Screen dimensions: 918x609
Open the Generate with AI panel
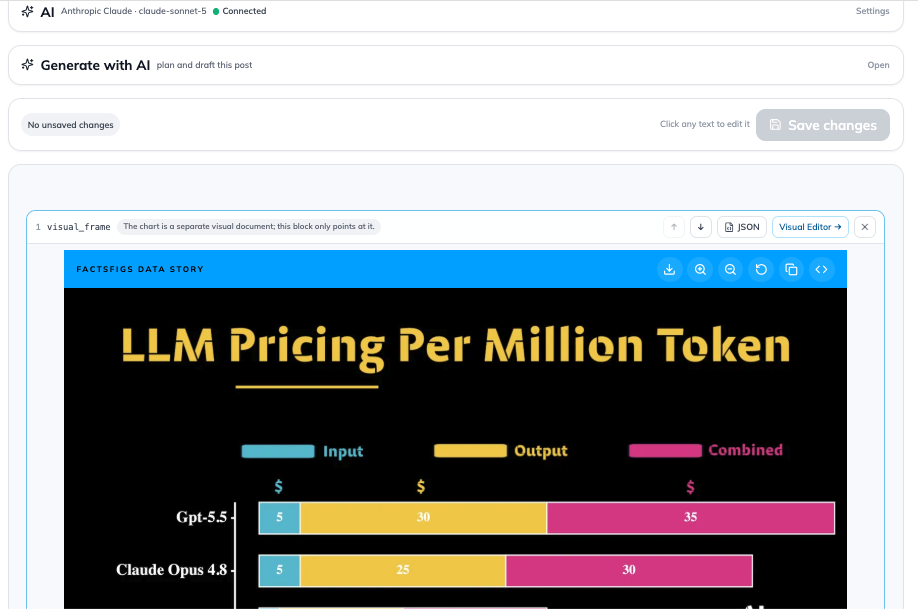(878, 65)
